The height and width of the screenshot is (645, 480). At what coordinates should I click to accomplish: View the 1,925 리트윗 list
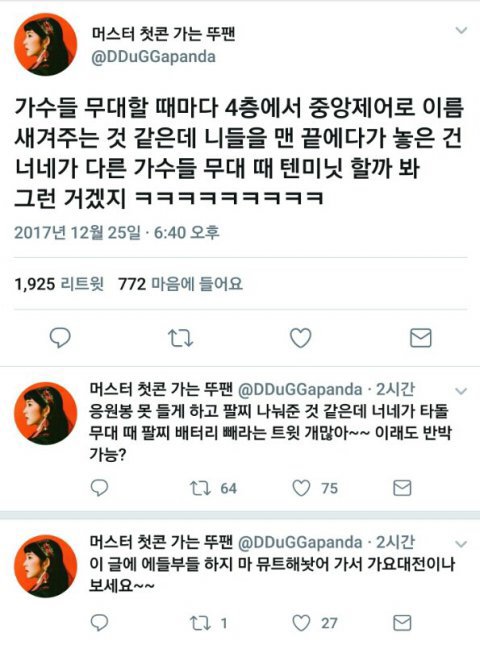pyautogui.click(x=59, y=284)
